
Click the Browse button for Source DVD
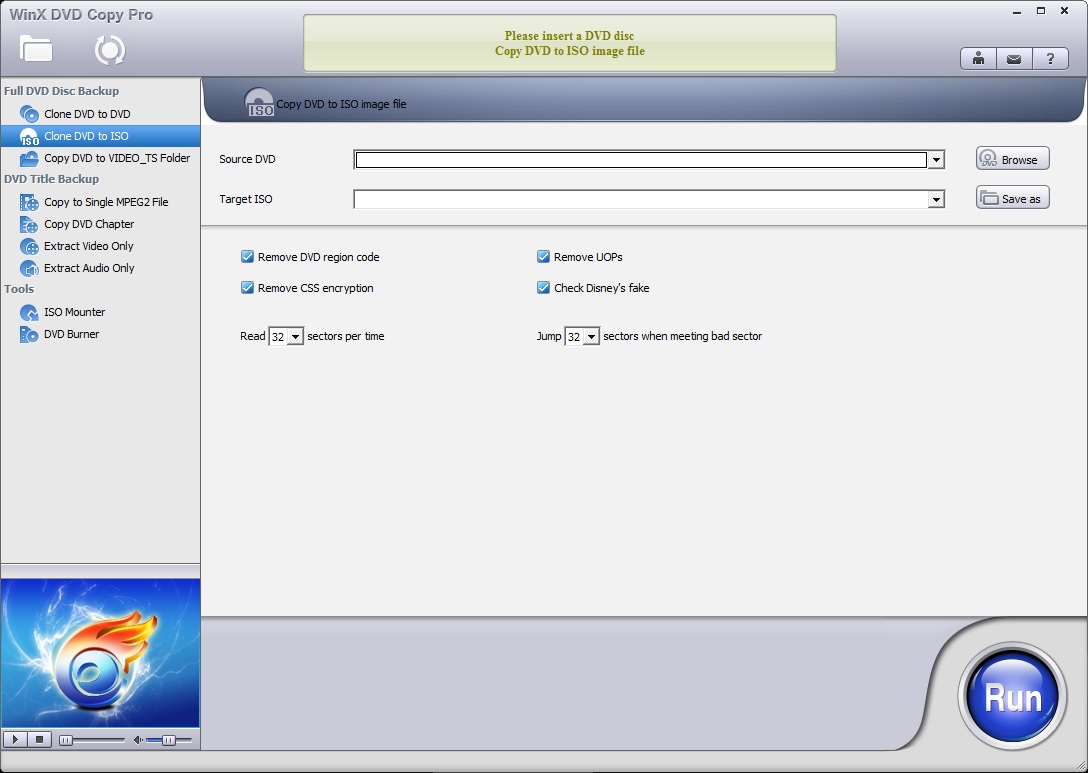pos(1012,159)
